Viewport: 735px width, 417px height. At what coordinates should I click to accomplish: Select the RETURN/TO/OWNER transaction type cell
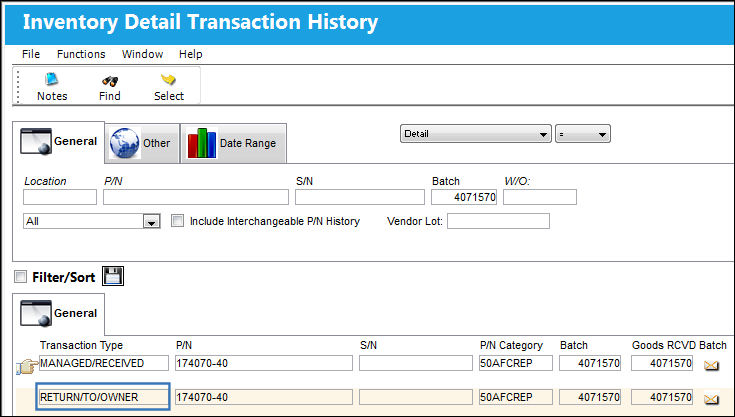click(x=104, y=397)
